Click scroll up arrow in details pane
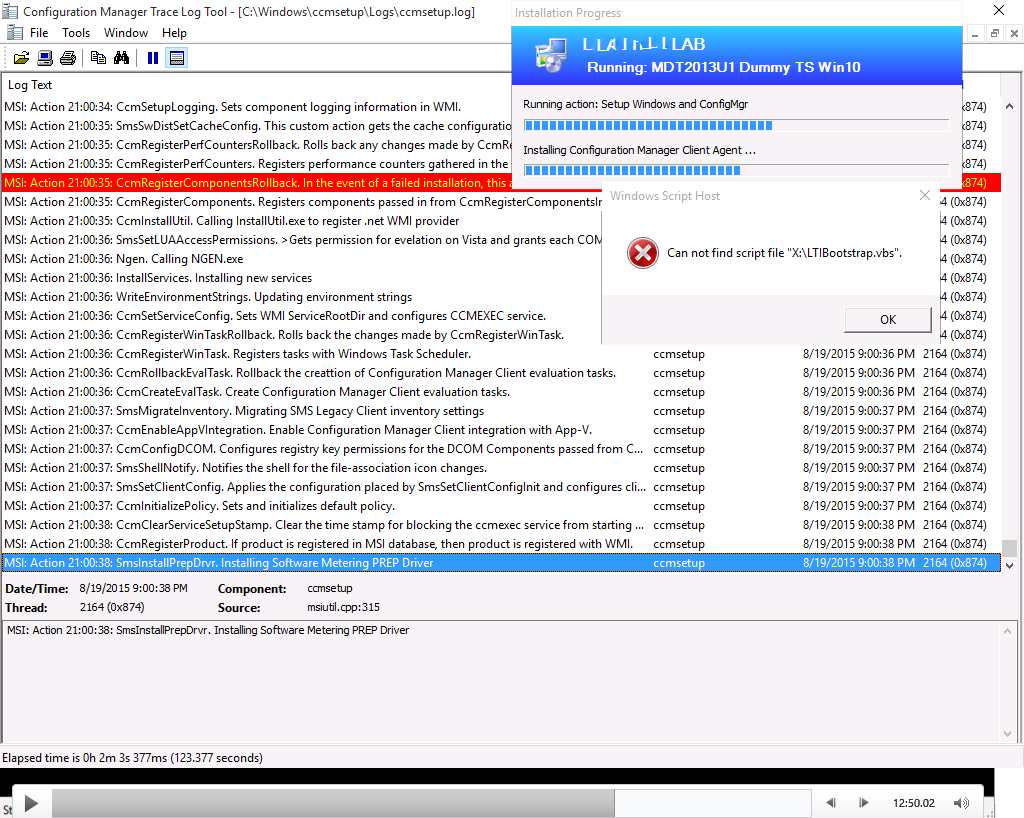This screenshot has height=818, width=1024. [x=1007, y=631]
